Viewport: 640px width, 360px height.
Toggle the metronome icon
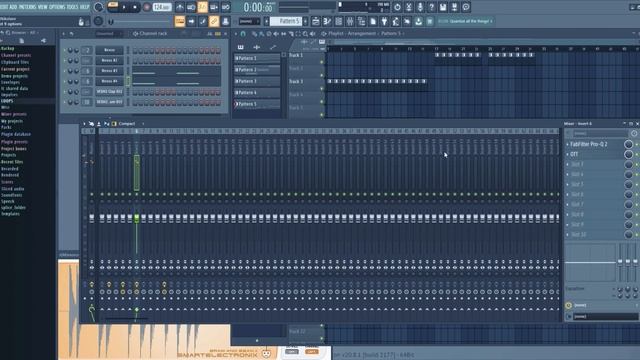180,7
